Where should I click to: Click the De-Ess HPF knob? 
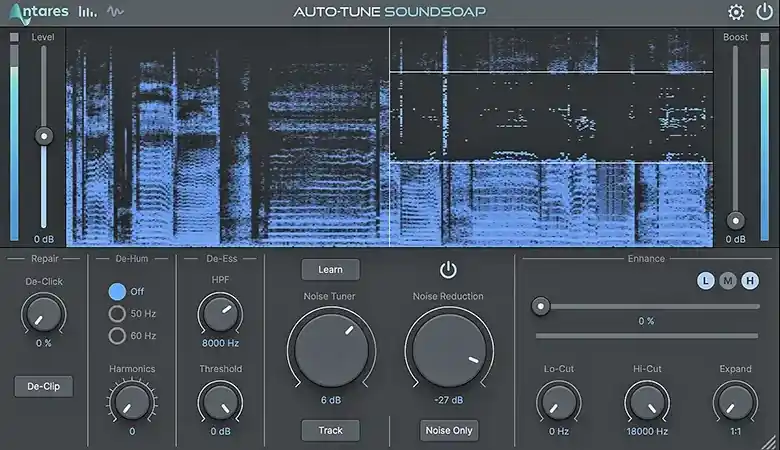tap(220, 314)
